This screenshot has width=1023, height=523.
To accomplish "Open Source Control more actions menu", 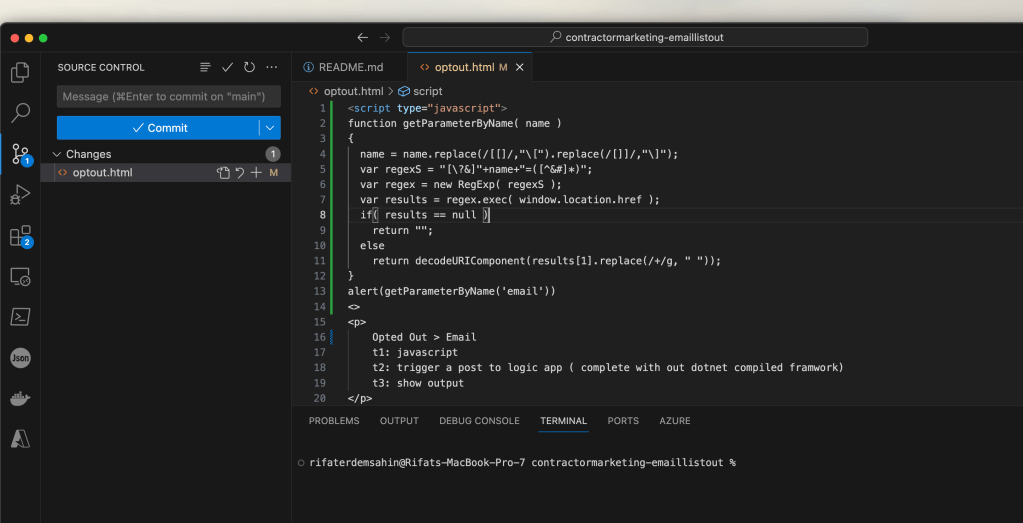I will pos(272,67).
